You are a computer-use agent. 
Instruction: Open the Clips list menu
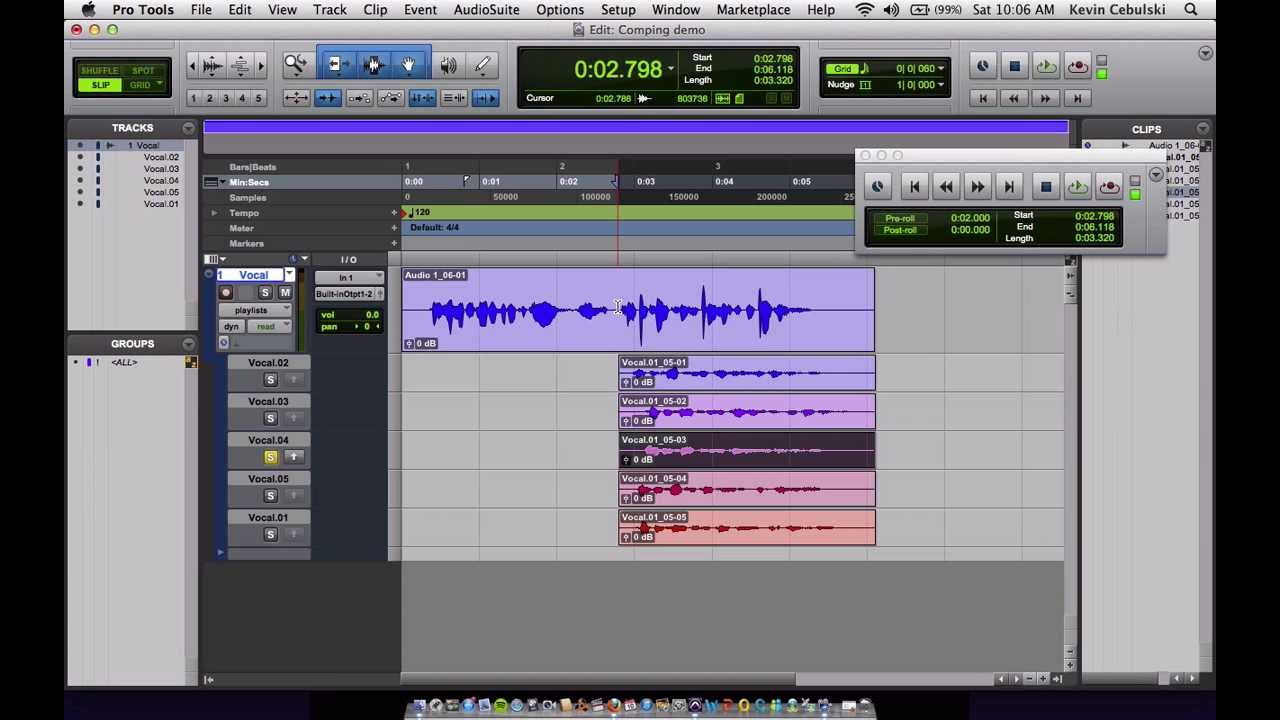1202,129
